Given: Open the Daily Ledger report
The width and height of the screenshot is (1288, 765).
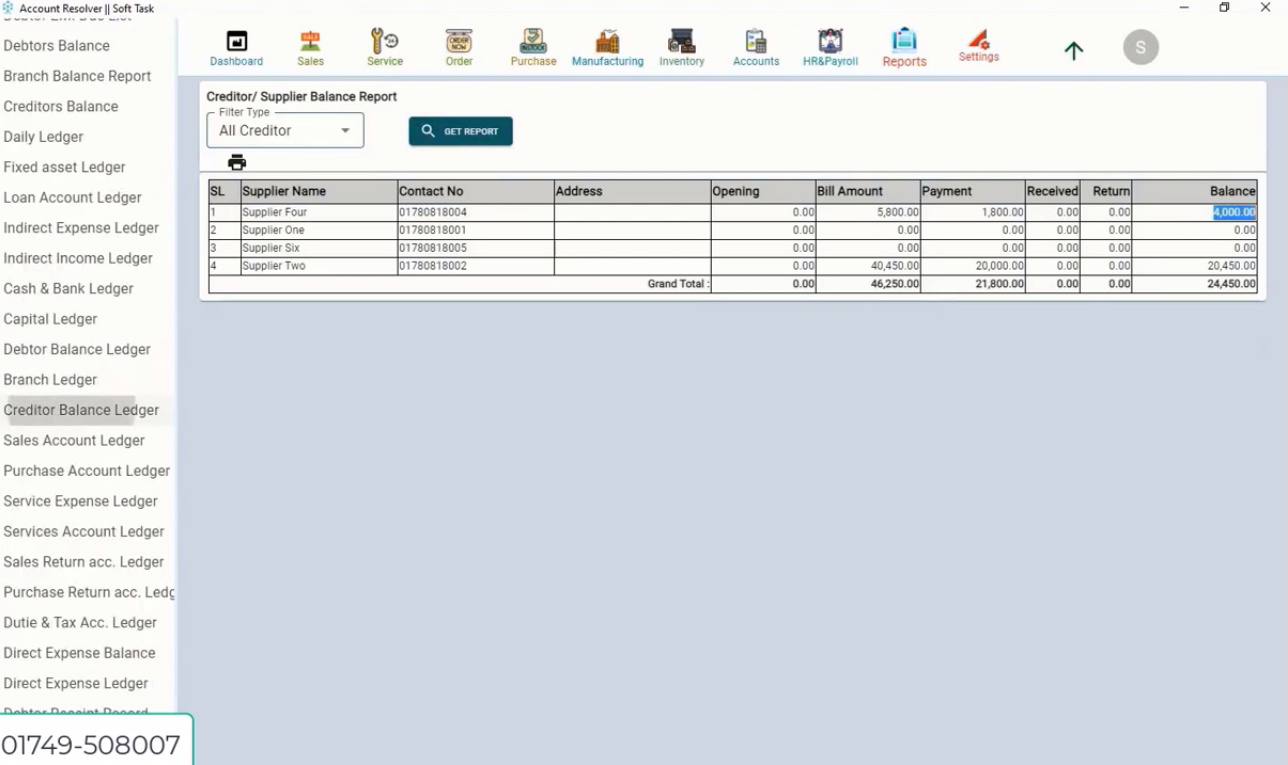Looking at the screenshot, I should tap(43, 136).
